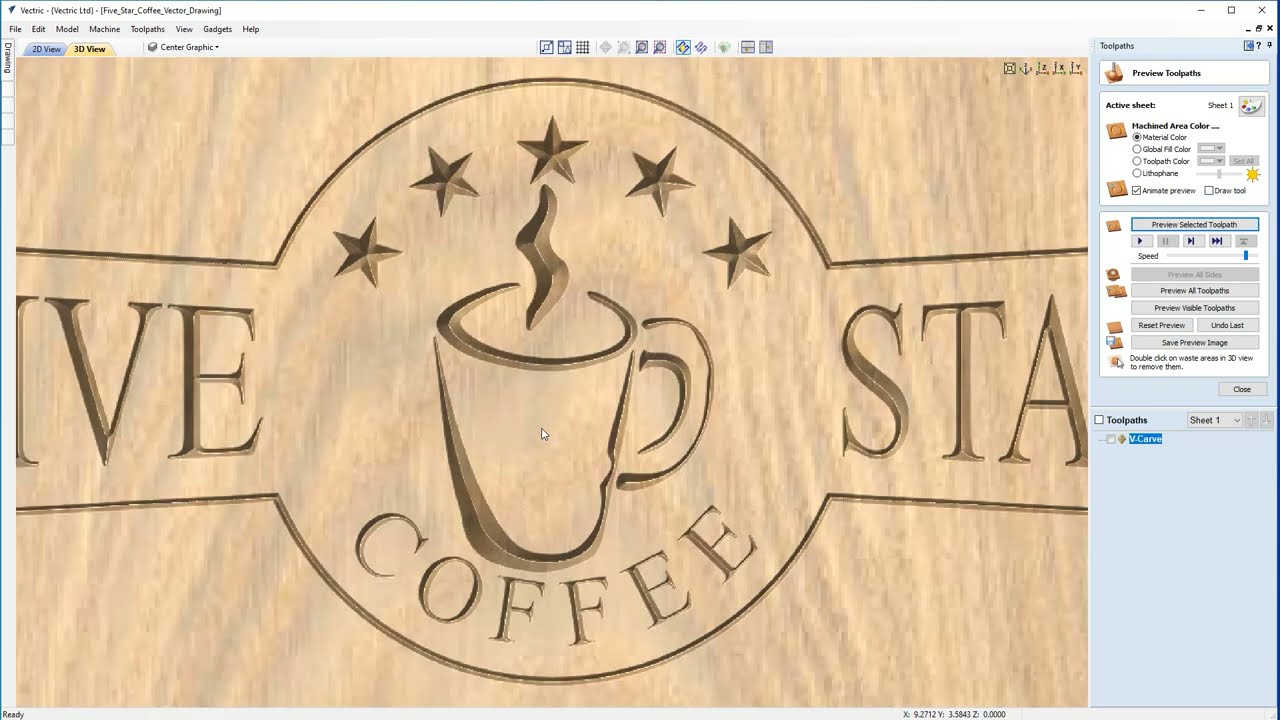Select the V-Carve toolpath entry
Image resolution: width=1280 pixels, height=720 pixels.
[1145, 439]
